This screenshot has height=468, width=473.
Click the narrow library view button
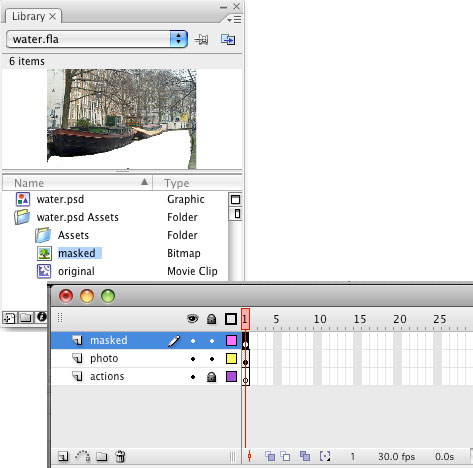pos(237,214)
